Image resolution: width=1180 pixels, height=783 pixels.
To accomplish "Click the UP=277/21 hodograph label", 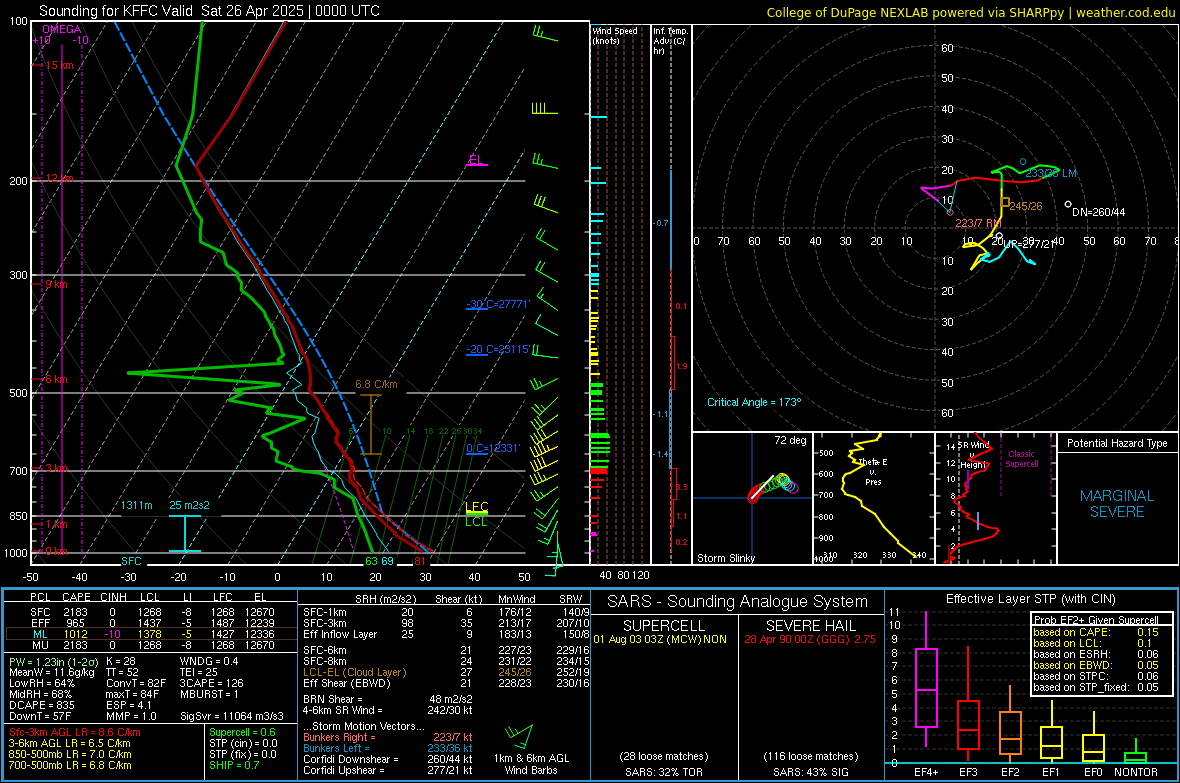I will coord(1030,244).
